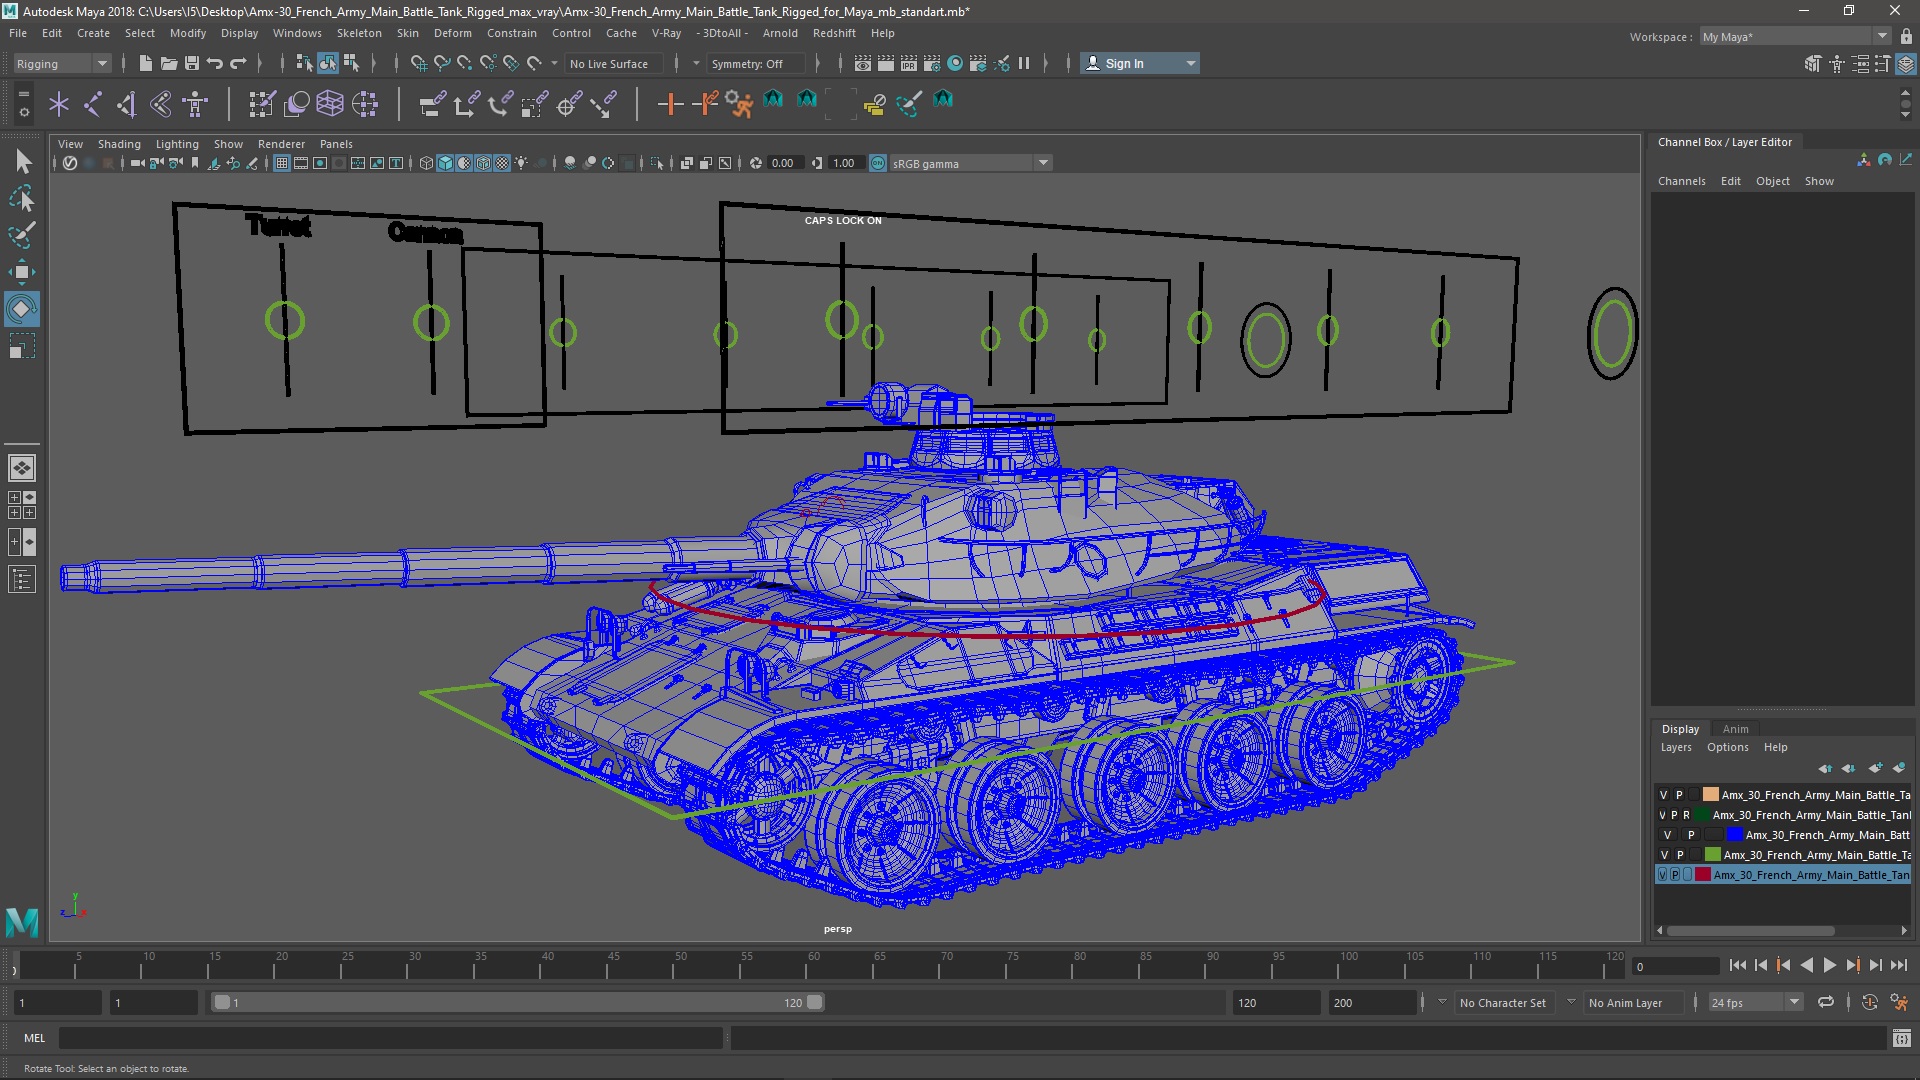Choose the Paint selection tool
The width and height of the screenshot is (1920, 1080).
coord(21,236)
